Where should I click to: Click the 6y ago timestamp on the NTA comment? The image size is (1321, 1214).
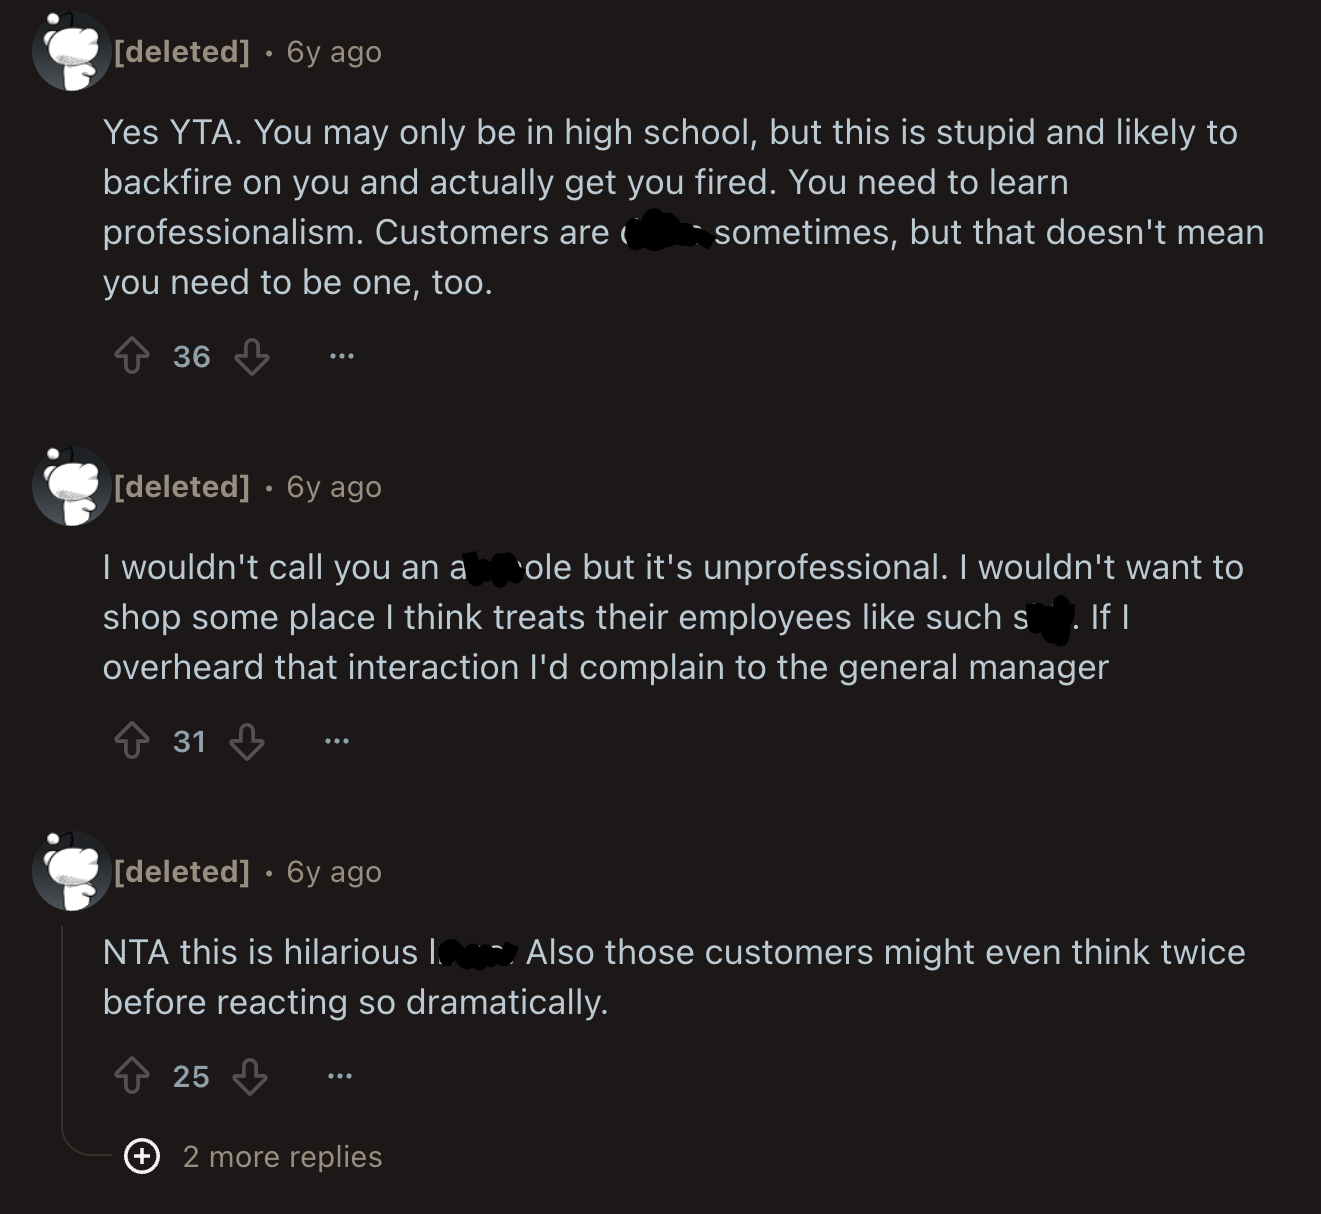click(x=334, y=872)
